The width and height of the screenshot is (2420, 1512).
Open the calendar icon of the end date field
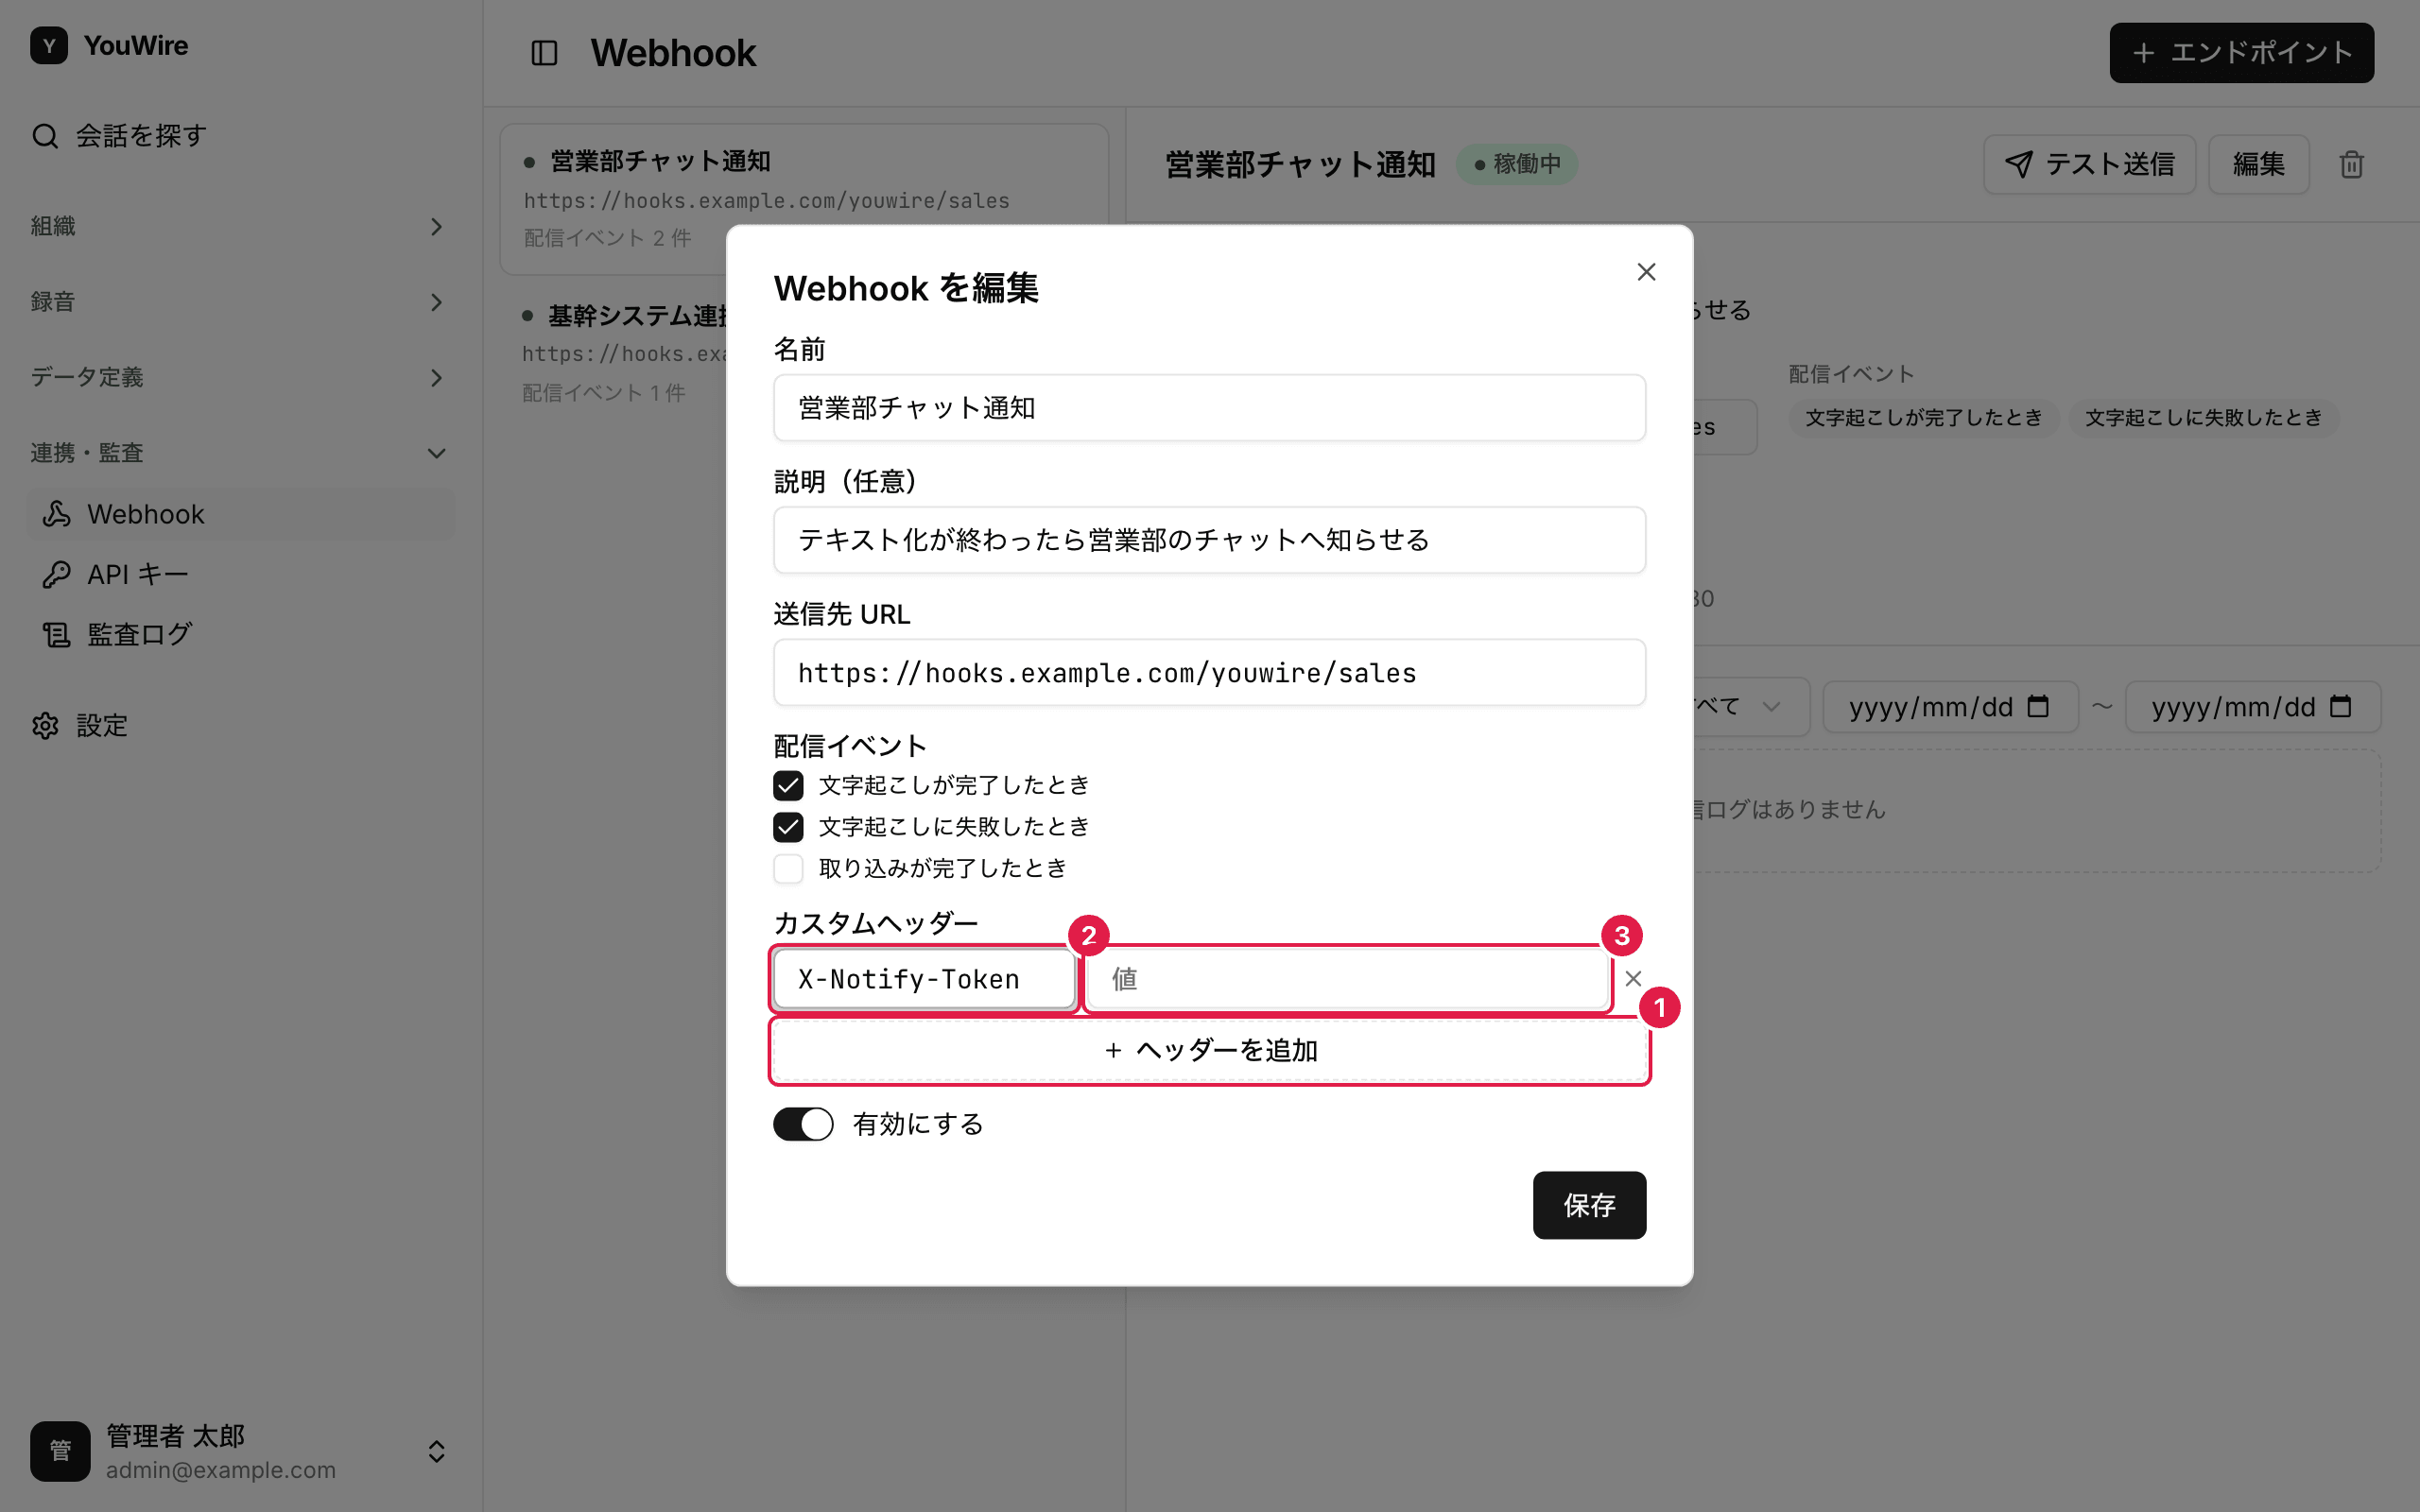(2341, 707)
